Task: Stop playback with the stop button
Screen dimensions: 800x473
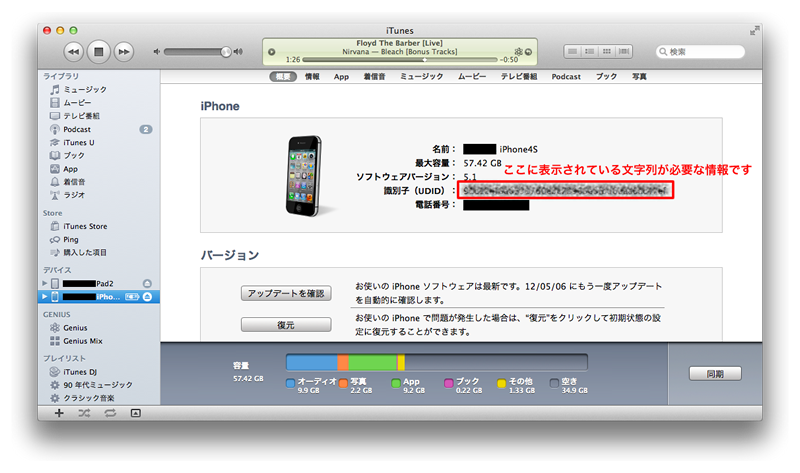Action: (x=99, y=52)
